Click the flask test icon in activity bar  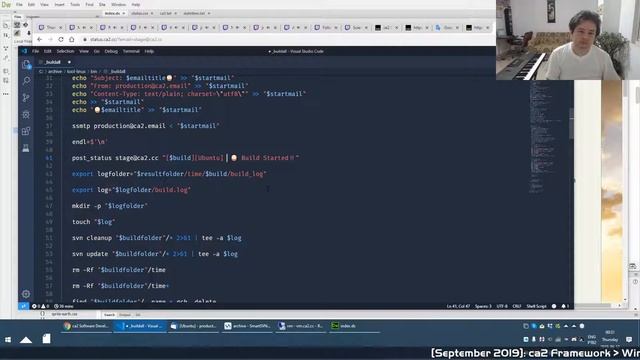tap(26, 148)
